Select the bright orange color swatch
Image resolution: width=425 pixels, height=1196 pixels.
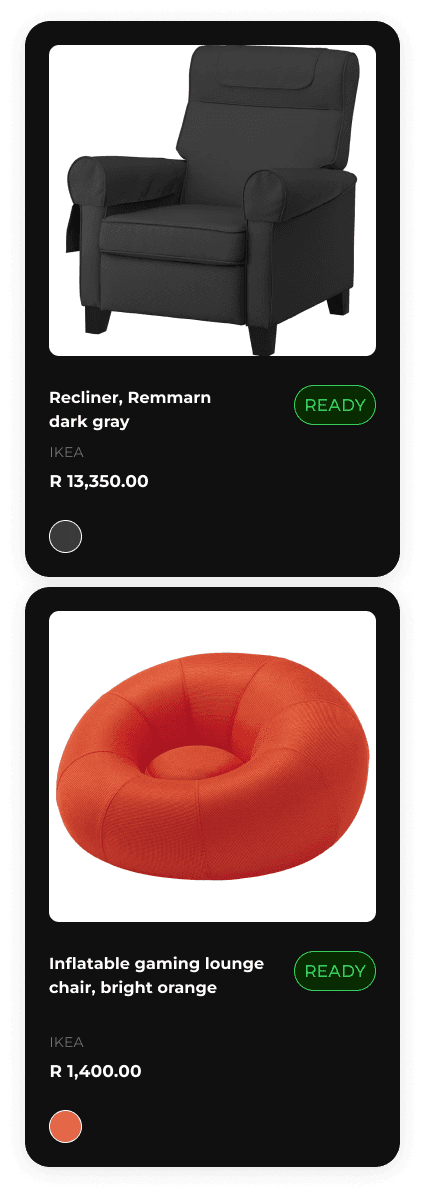point(66,1127)
